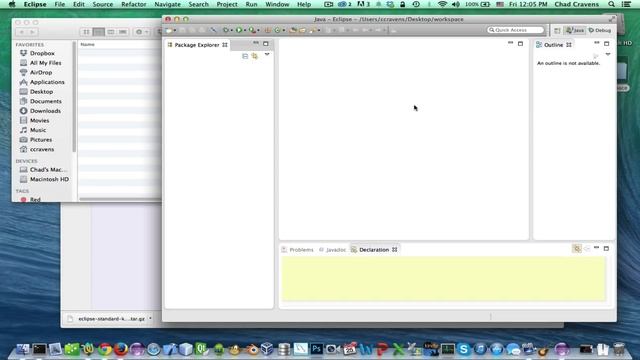Open the Package Explorer view menu
This screenshot has height=360, width=640.
(x=267, y=54)
